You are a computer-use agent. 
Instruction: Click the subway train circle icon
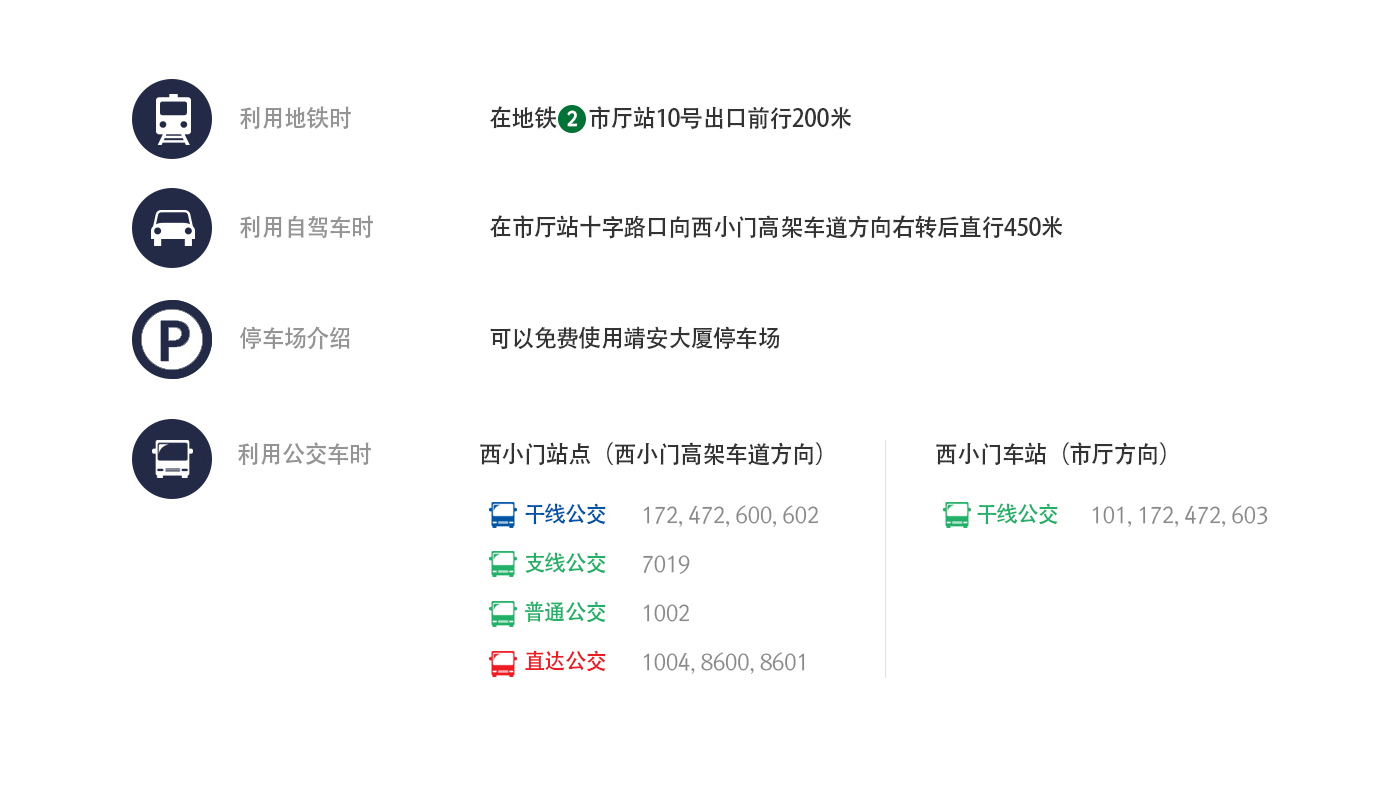click(x=172, y=119)
